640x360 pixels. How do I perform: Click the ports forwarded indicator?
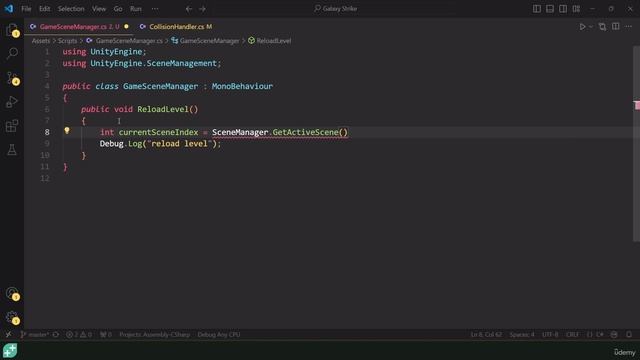pyautogui.click(x=106, y=335)
